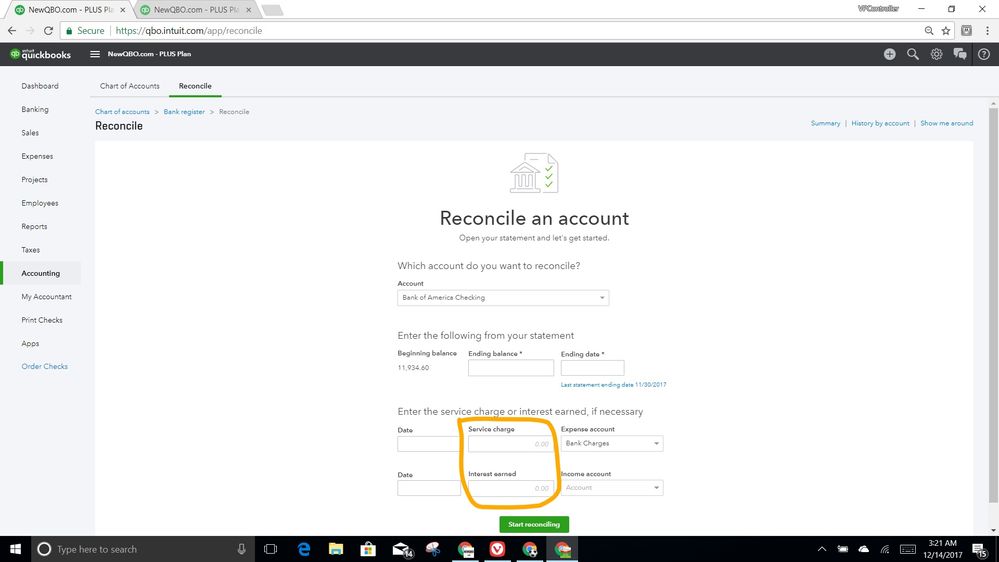Open the History by account link
This screenshot has height=562, width=999.
click(x=880, y=123)
